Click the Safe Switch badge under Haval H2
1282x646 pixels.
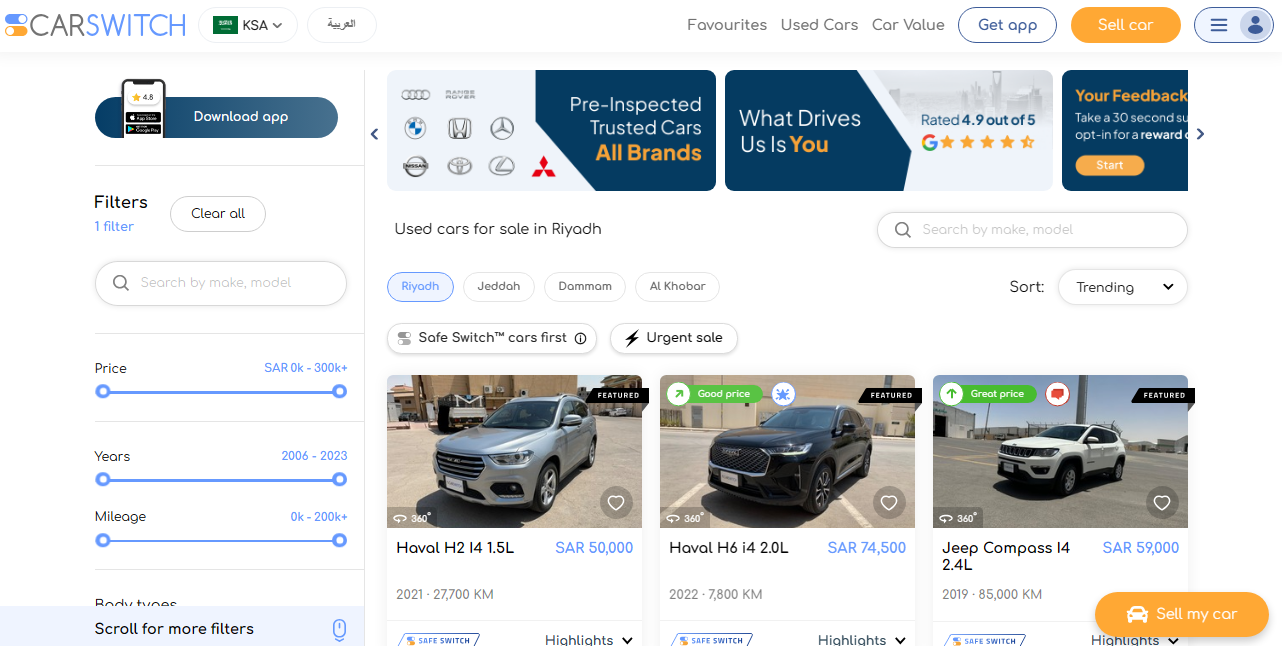[x=439, y=640]
